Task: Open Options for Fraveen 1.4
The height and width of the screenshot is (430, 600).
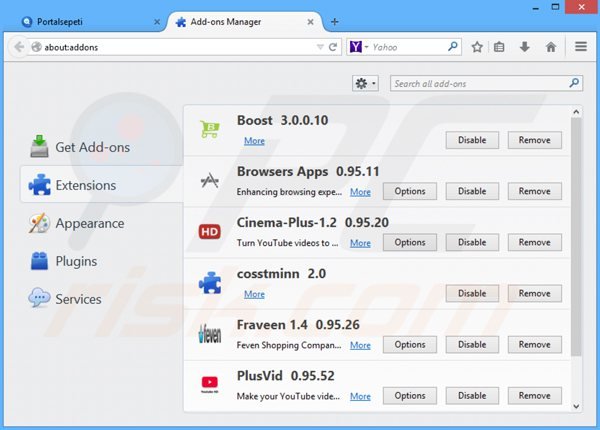Action: pyautogui.click(x=410, y=344)
